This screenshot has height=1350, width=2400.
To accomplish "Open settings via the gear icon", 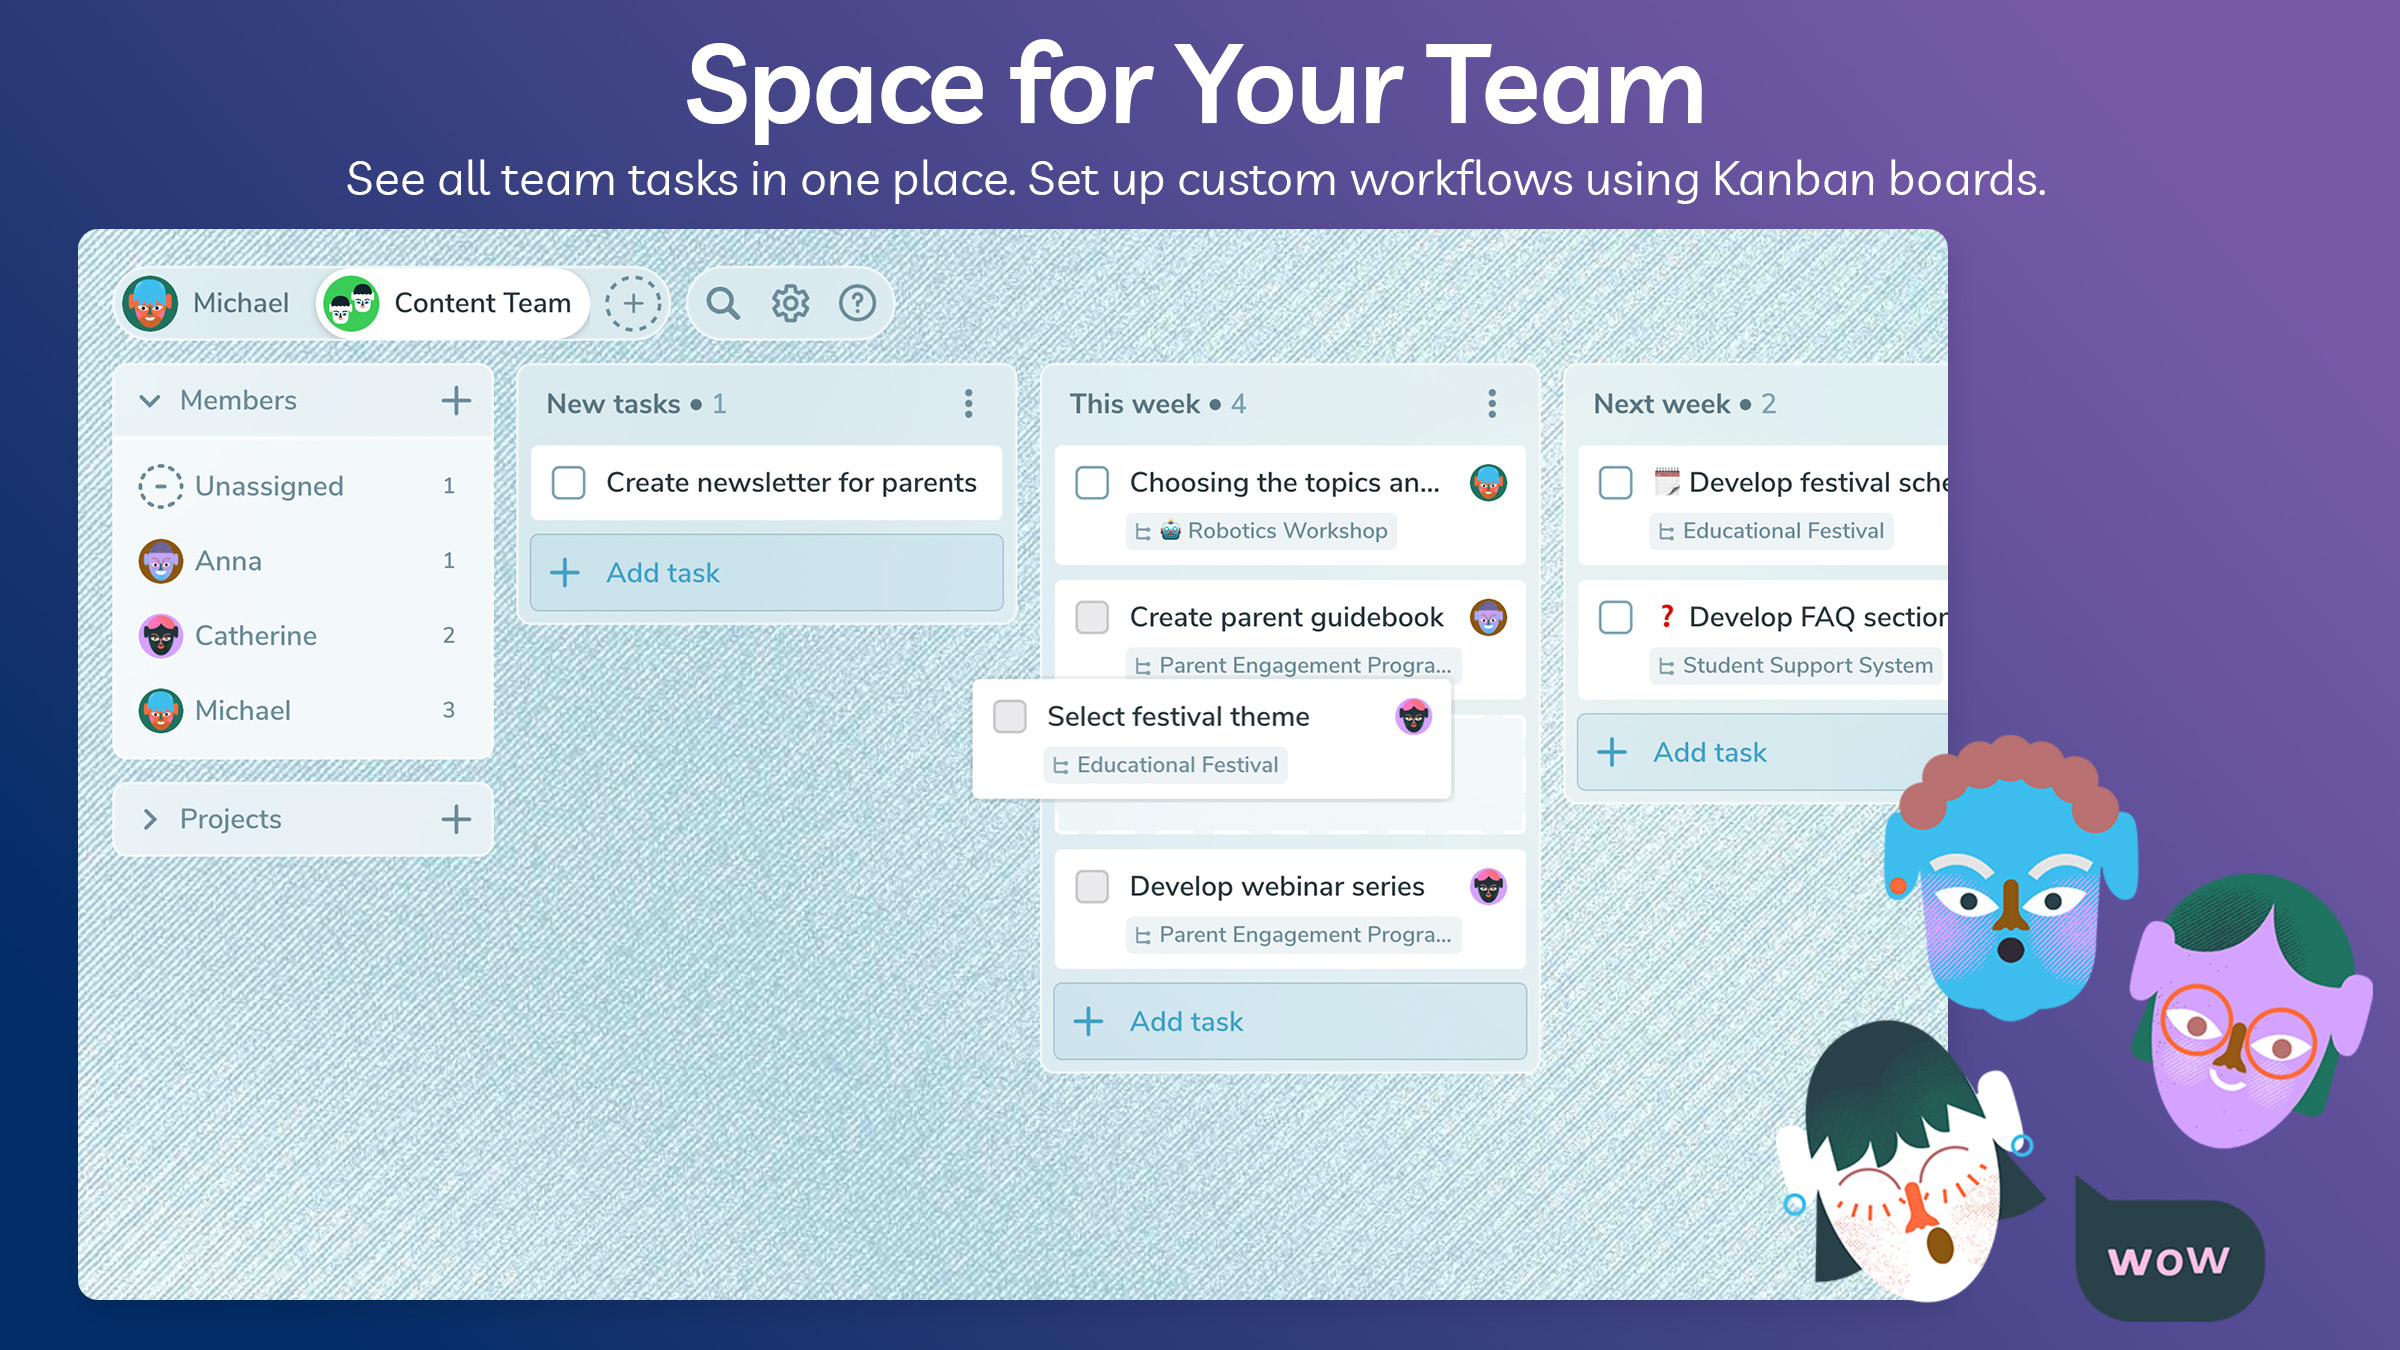I will (790, 303).
